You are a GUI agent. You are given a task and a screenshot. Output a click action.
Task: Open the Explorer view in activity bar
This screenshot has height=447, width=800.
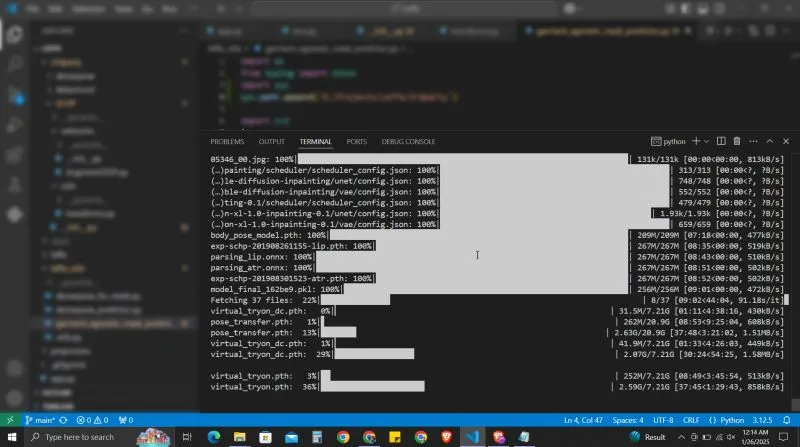14,36
